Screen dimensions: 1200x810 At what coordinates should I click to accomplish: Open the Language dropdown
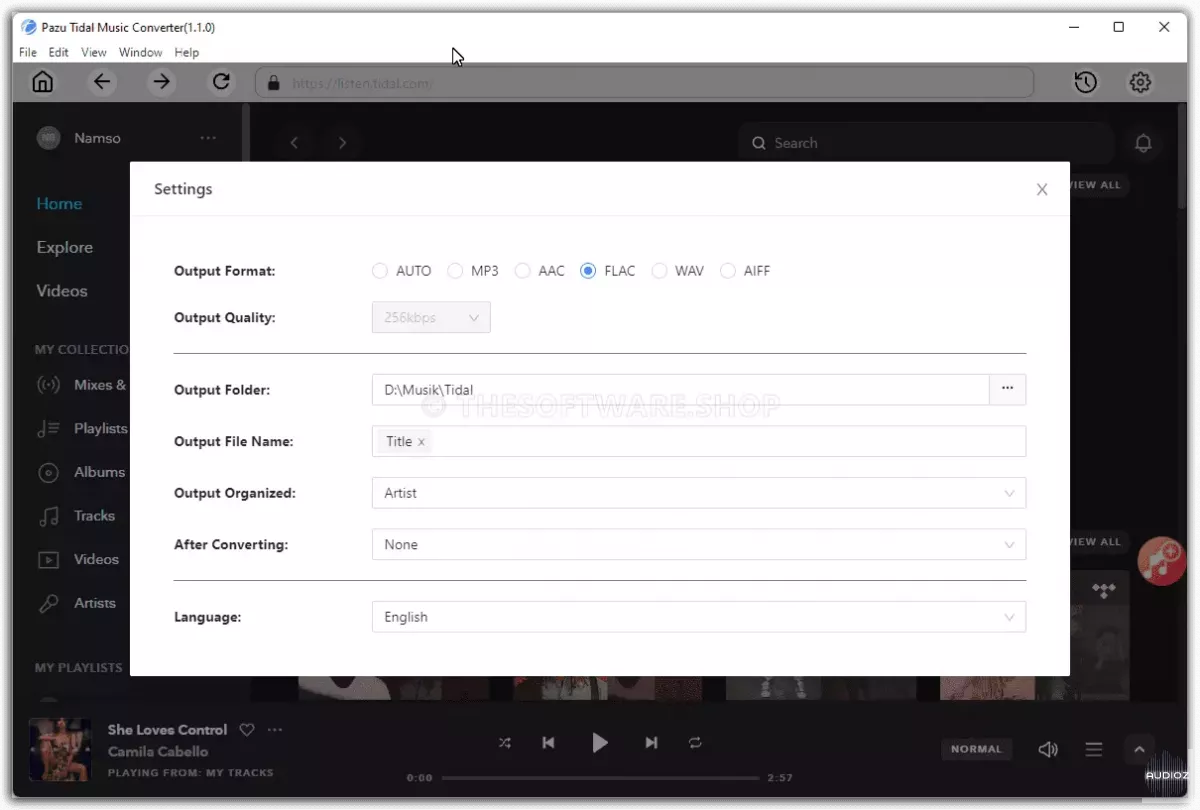(699, 617)
